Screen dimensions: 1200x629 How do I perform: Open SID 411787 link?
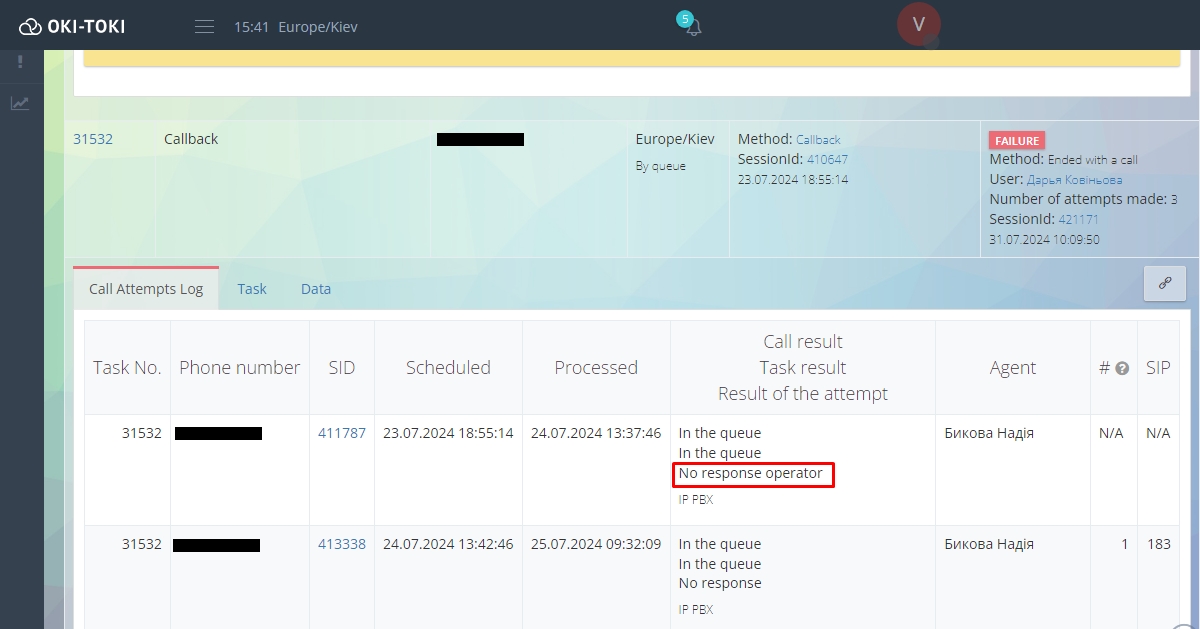[342, 433]
